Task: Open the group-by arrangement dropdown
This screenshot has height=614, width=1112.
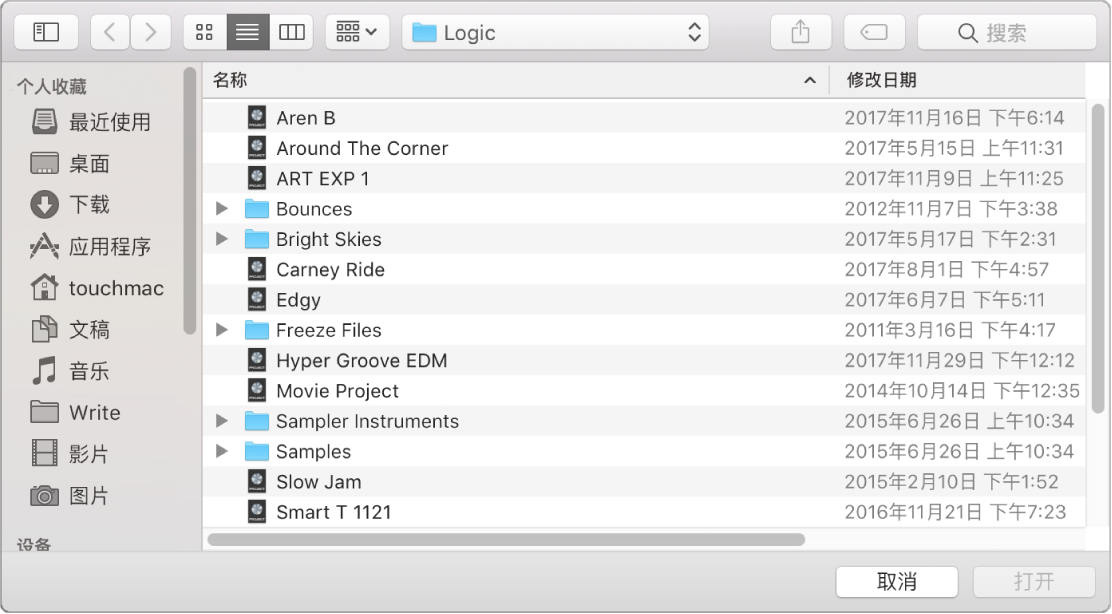Action: pyautogui.click(x=357, y=32)
